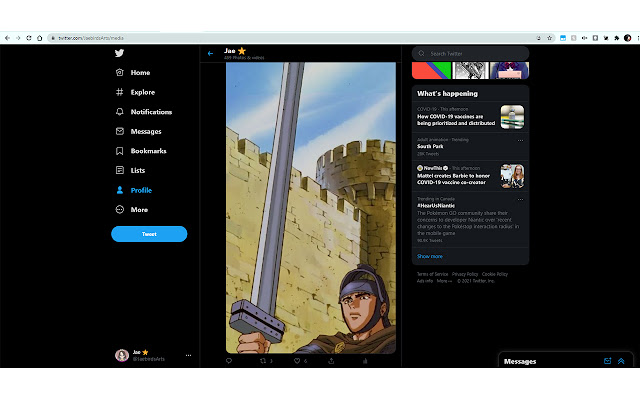Open the browser extensions puzzle icon
Screen dimensions: 640x400
click(x=617, y=38)
